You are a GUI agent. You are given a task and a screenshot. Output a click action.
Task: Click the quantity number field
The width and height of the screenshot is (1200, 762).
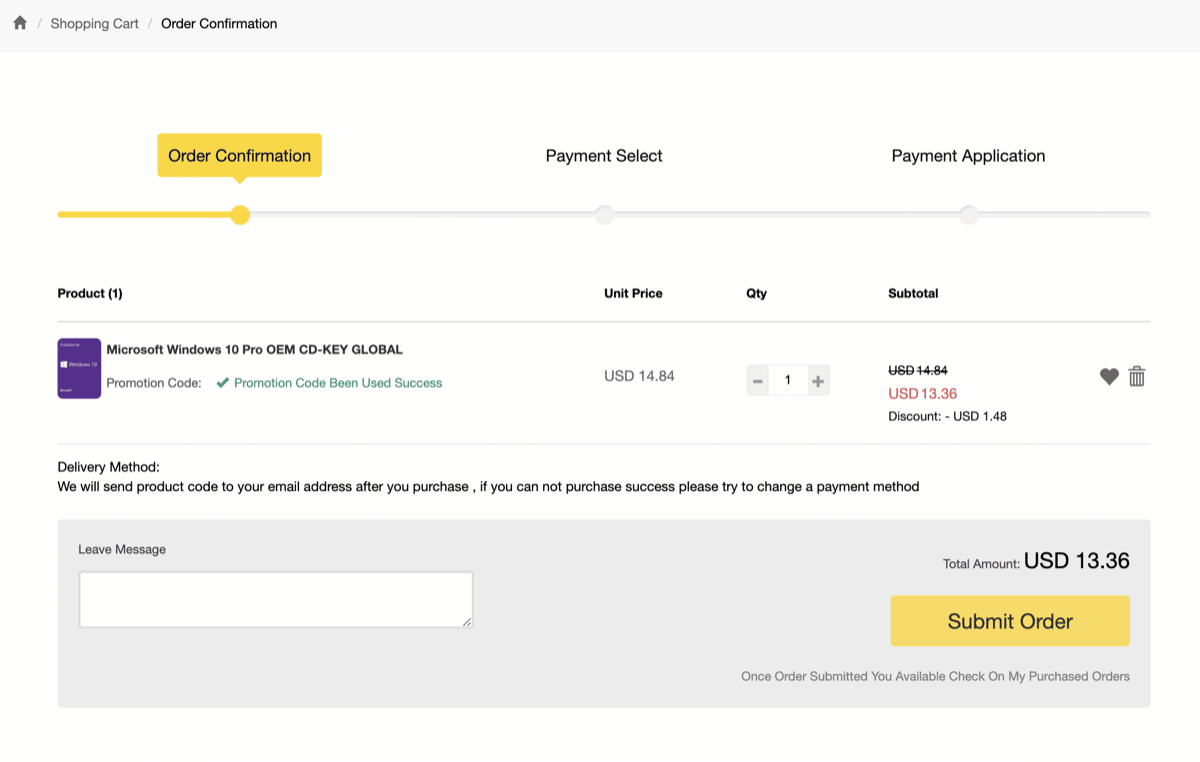coord(788,381)
